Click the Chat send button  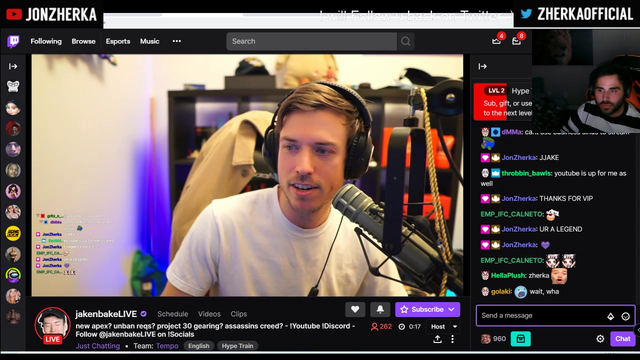(x=622, y=339)
